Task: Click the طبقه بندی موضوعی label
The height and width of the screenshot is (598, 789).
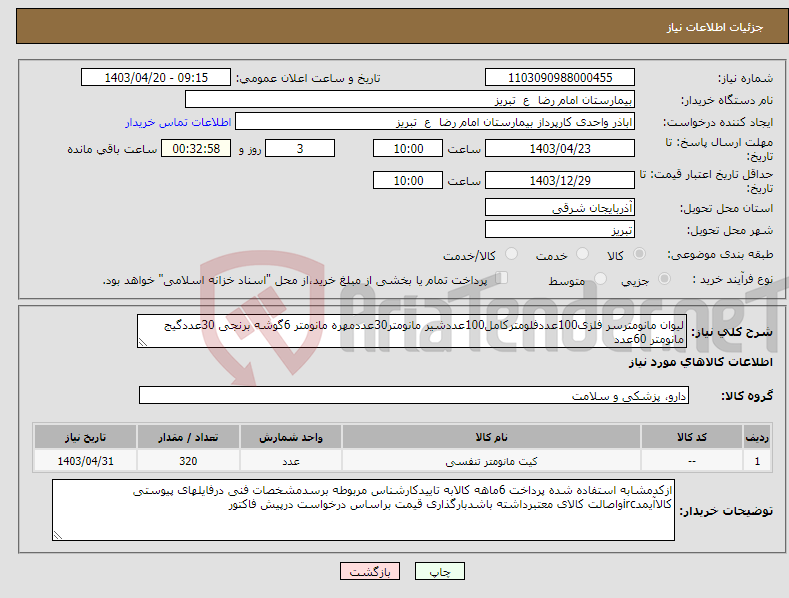Action: click(x=720, y=255)
